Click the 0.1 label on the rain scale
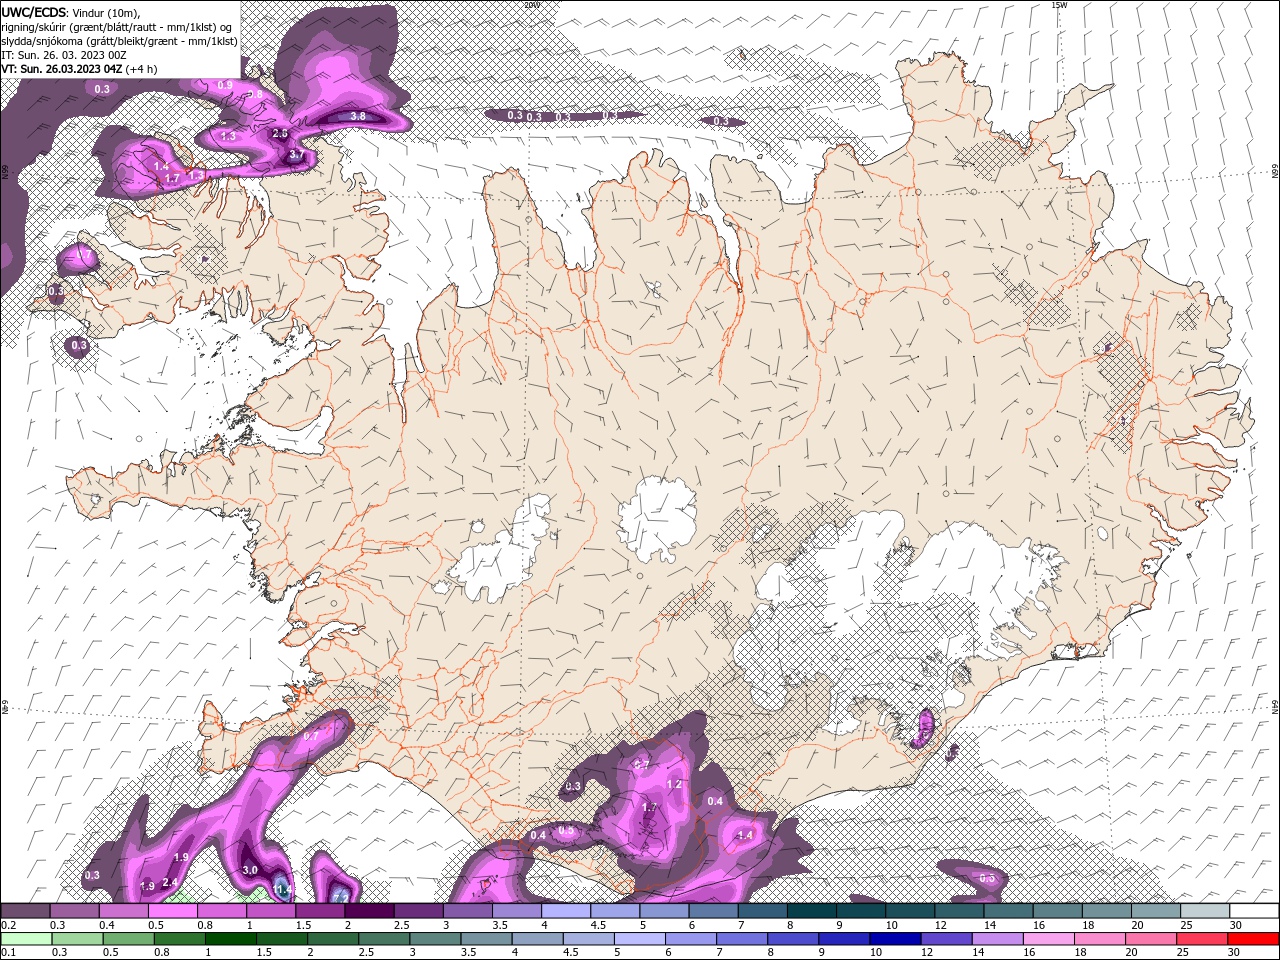1280x960 pixels. tap(7, 953)
